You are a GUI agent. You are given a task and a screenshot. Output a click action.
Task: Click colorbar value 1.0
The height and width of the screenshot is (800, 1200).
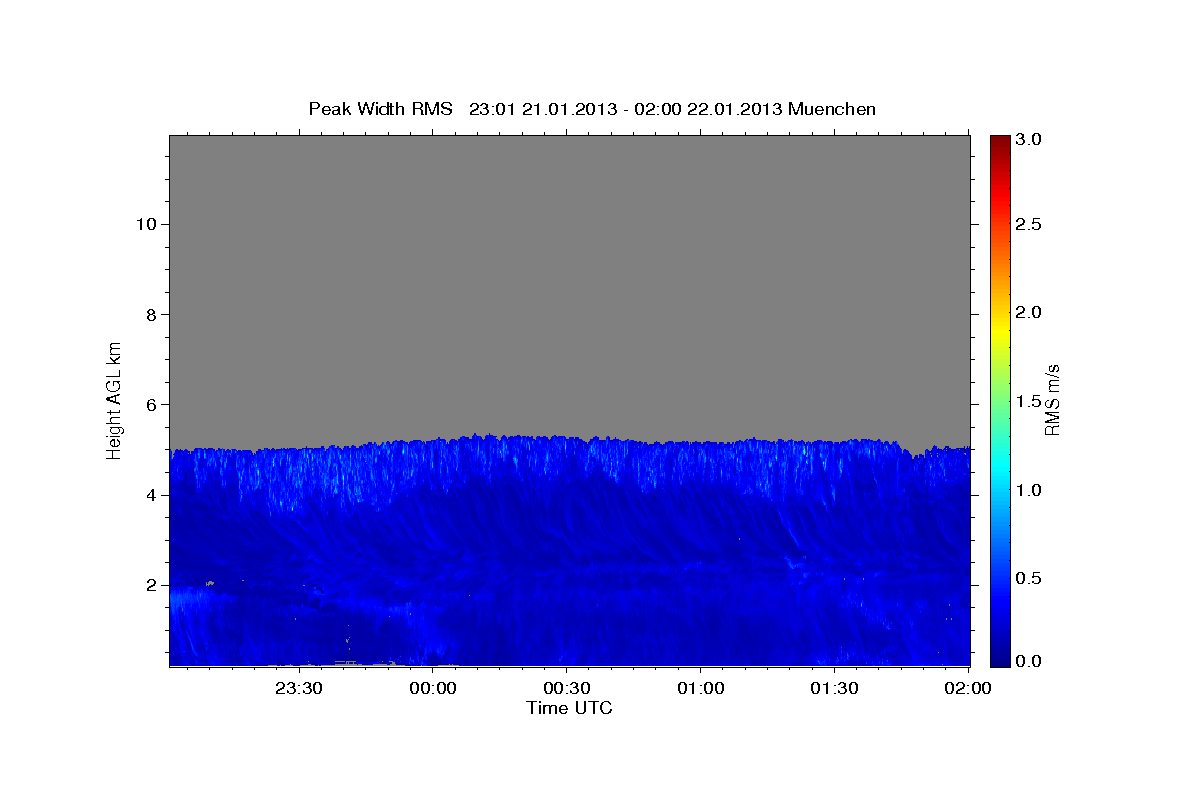1030,490
